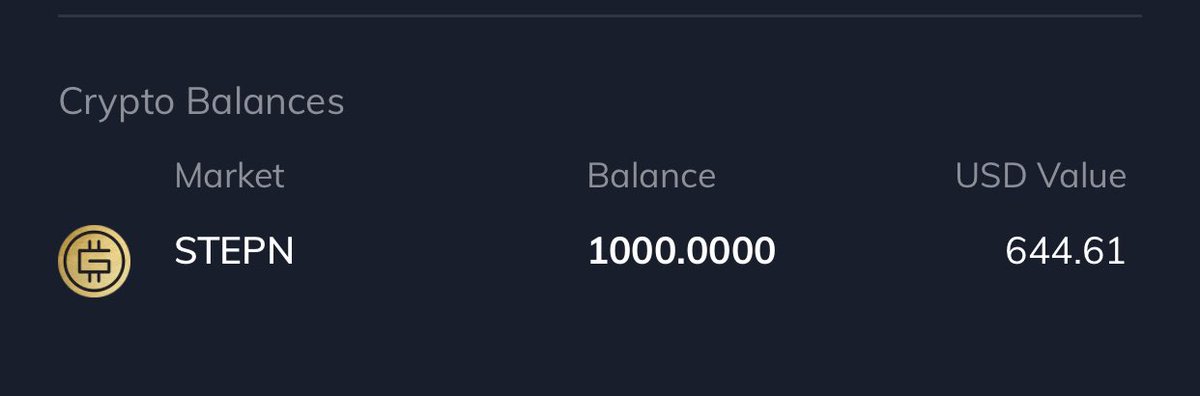Choose the Market header label
This screenshot has width=1200, height=396.
229,176
